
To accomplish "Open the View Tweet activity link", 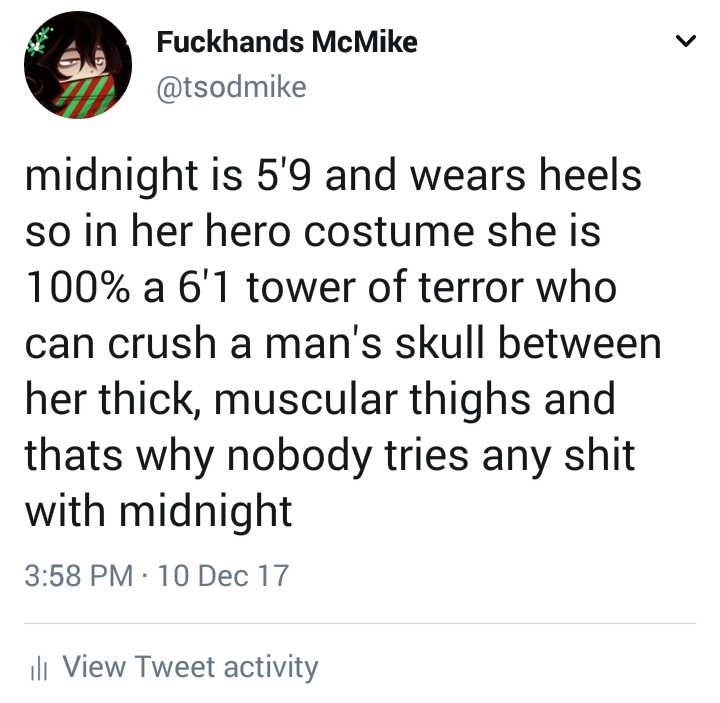I will pyautogui.click(x=190, y=667).
